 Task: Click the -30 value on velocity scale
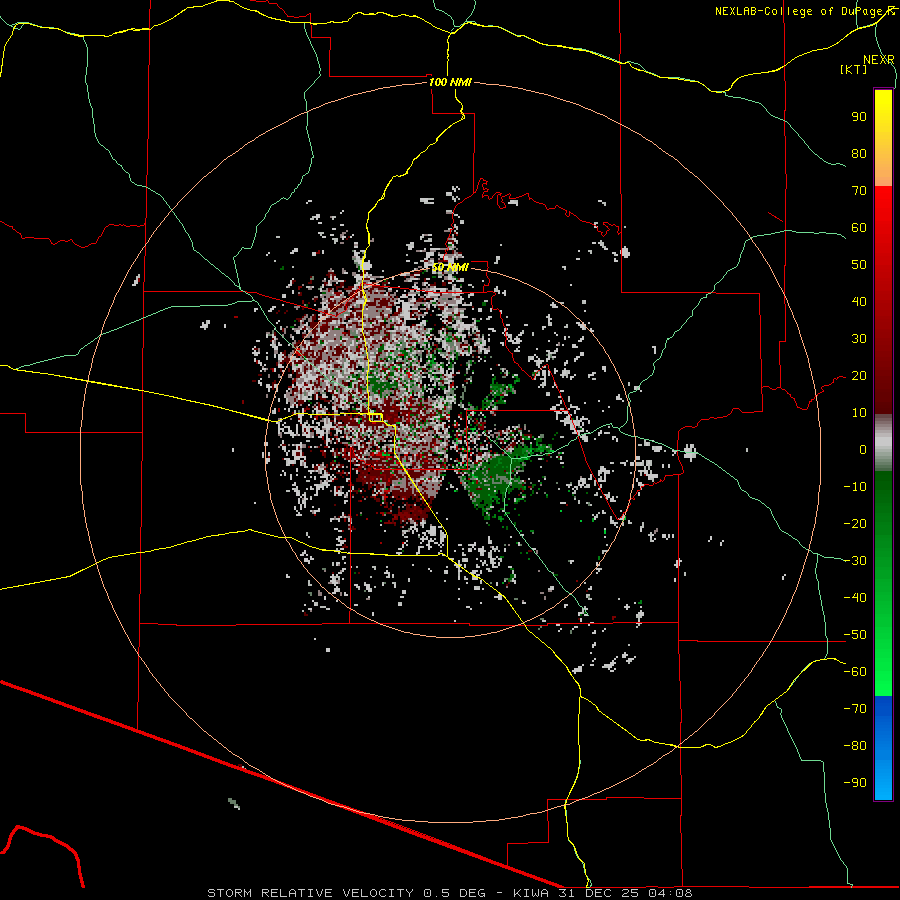(x=855, y=561)
